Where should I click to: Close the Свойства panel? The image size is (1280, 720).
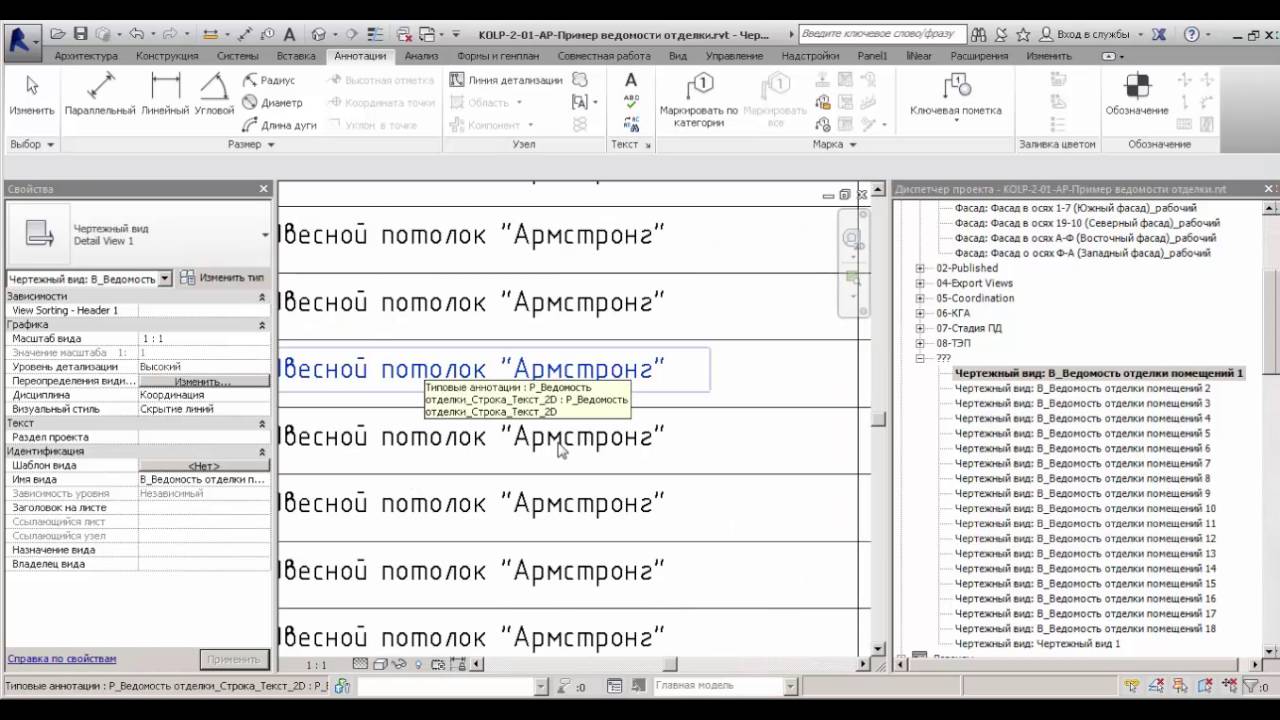(264, 189)
